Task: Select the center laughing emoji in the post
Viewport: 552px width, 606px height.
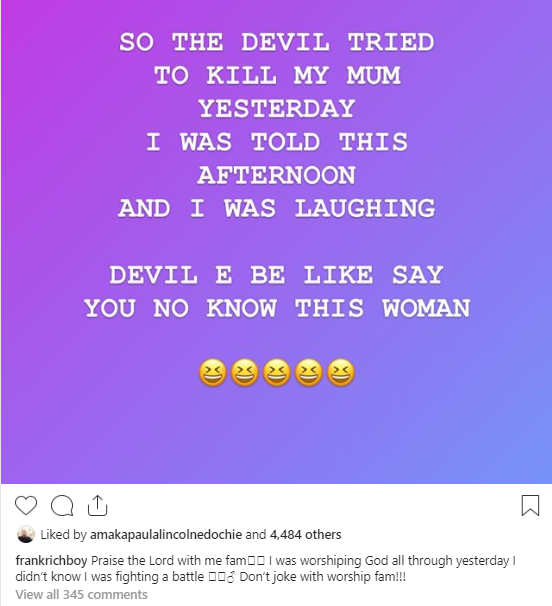Action: coord(276,373)
